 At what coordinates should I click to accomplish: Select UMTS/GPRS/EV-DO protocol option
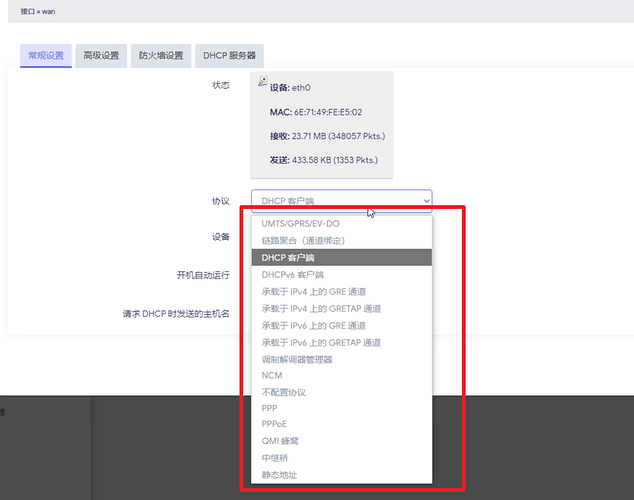tap(342, 224)
